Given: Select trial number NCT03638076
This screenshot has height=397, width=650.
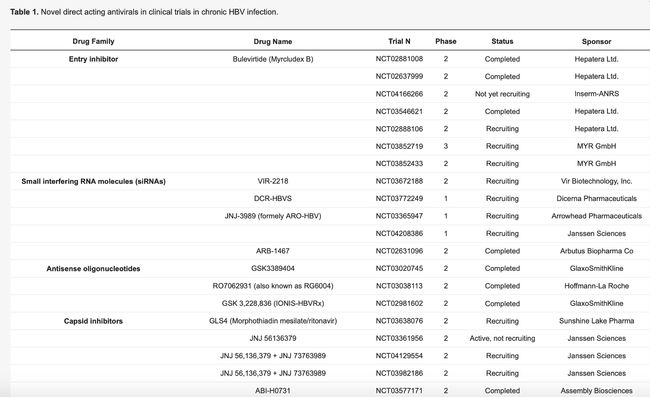Looking at the screenshot, I should click(399, 321).
